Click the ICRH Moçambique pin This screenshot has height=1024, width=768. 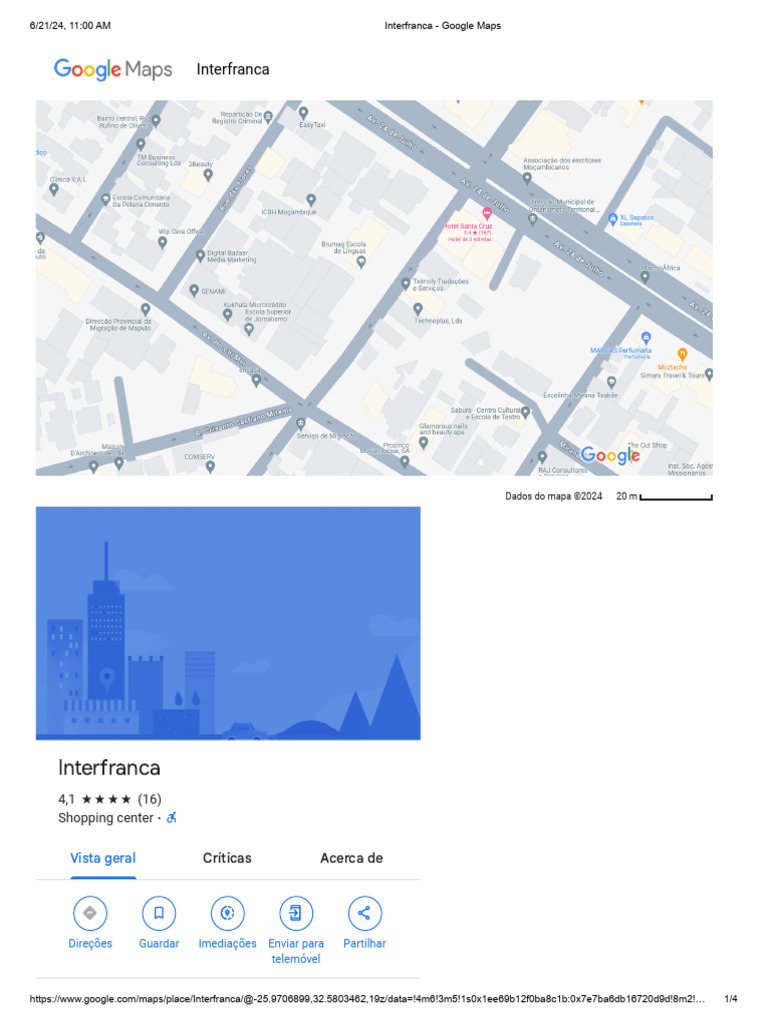[x=311, y=200]
